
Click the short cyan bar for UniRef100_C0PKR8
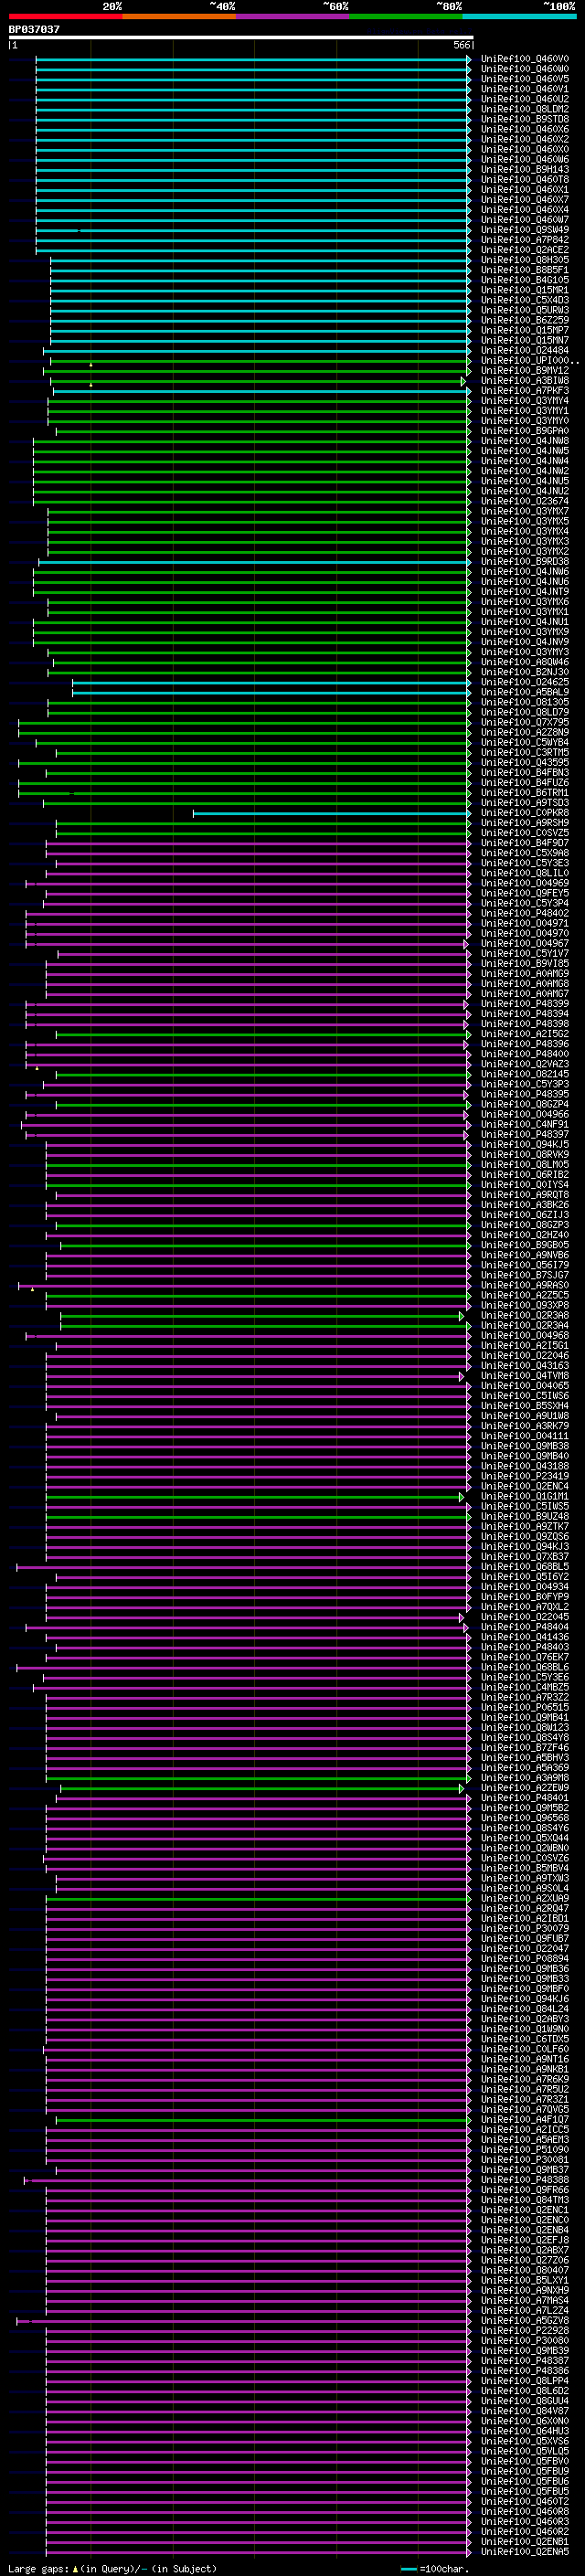coord(332,813)
